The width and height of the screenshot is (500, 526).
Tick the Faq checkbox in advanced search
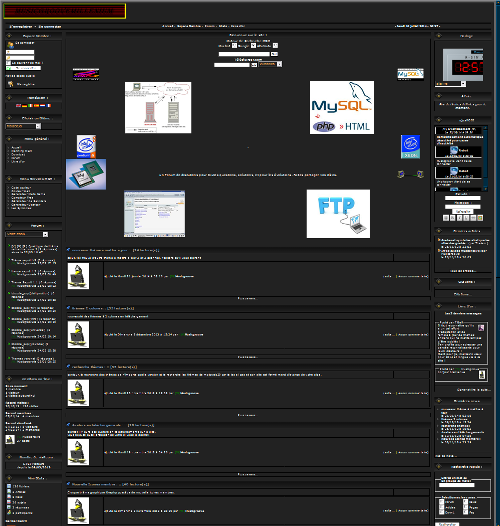pyautogui.click(x=465, y=512)
